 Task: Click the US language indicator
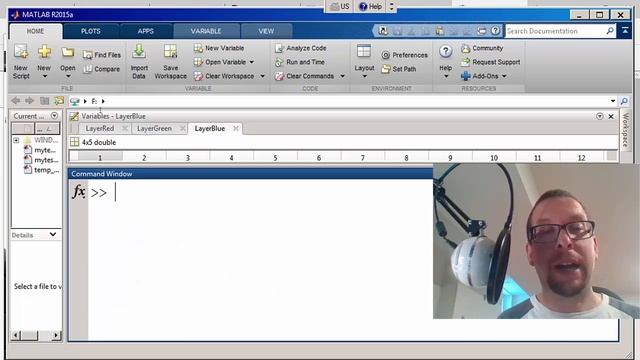(x=340, y=7)
